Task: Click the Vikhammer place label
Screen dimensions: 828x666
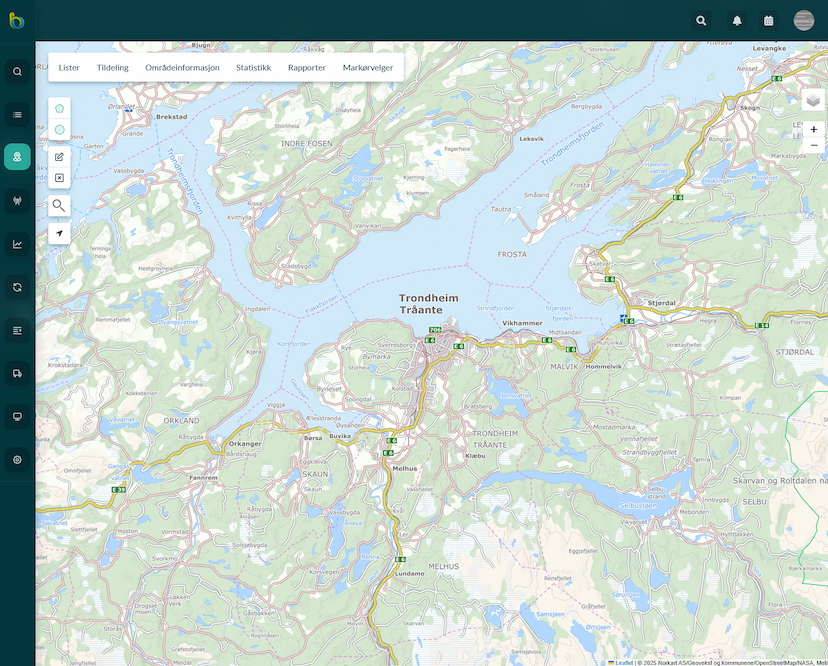Action: 522,323
